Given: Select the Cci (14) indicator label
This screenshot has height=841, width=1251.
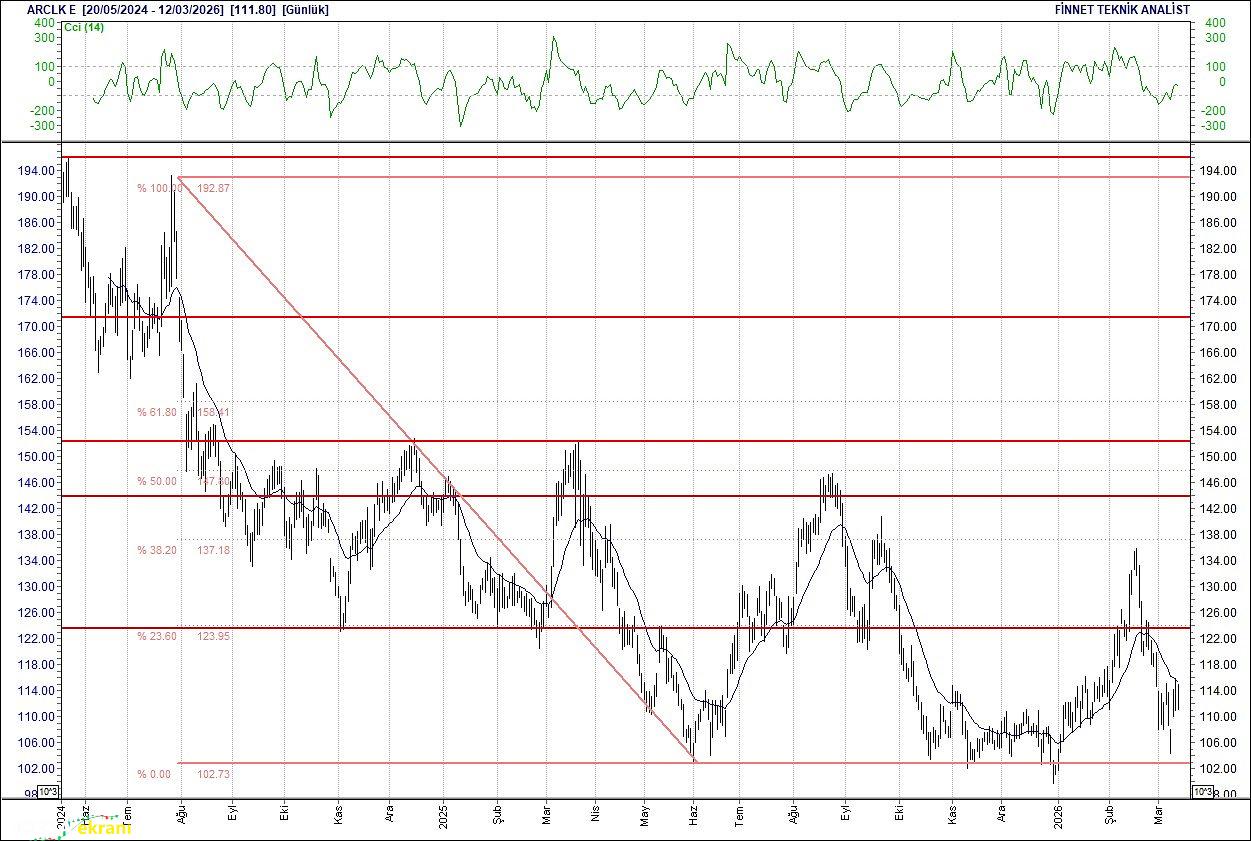Looking at the screenshot, I should coord(83,27).
